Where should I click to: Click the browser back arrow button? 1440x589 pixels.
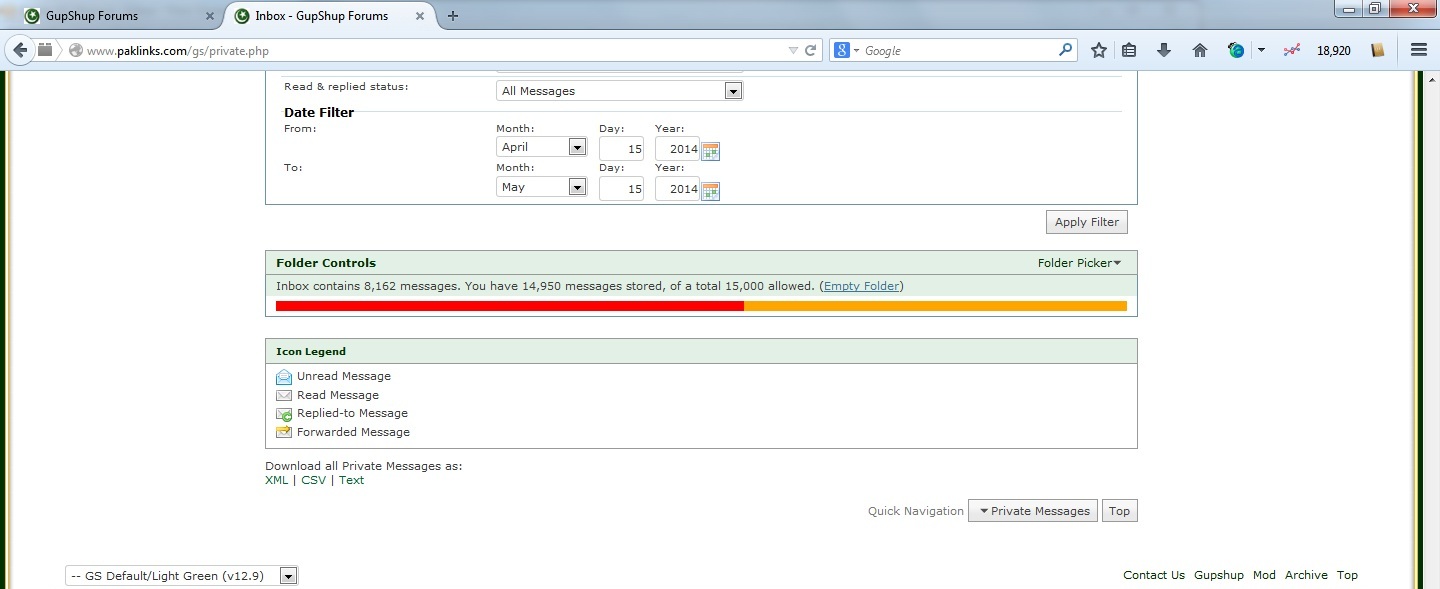pyautogui.click(x=20, y=50)
